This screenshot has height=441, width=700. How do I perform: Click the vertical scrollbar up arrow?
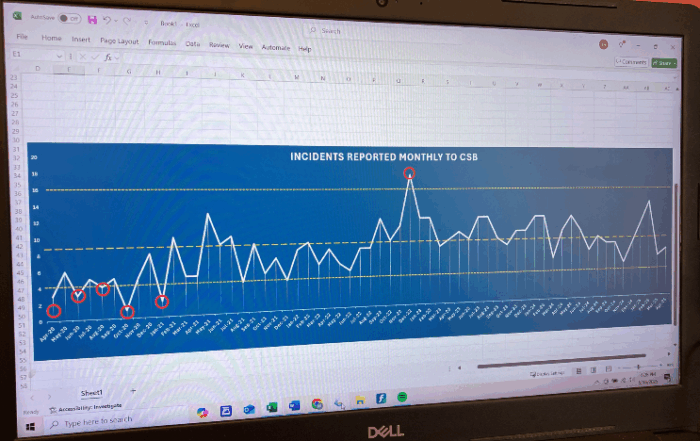678,90
